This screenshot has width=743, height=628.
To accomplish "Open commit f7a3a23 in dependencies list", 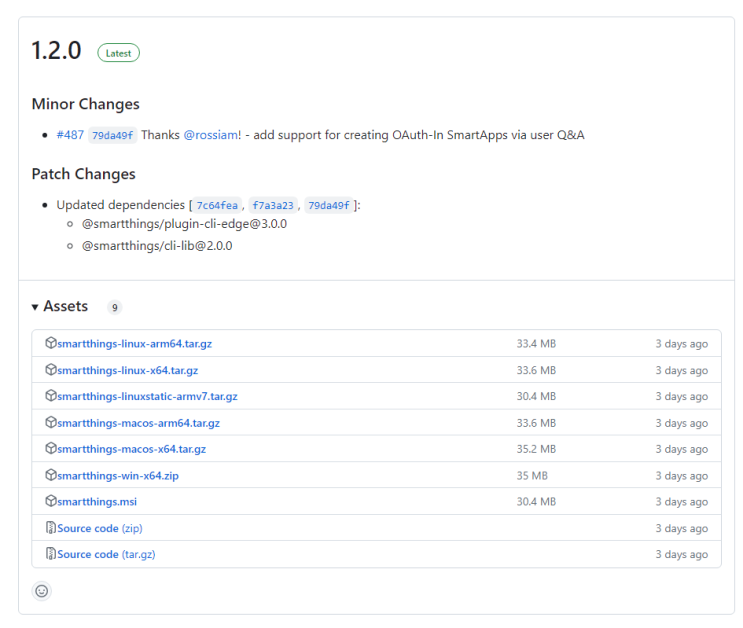I will [x=272, y=205].
